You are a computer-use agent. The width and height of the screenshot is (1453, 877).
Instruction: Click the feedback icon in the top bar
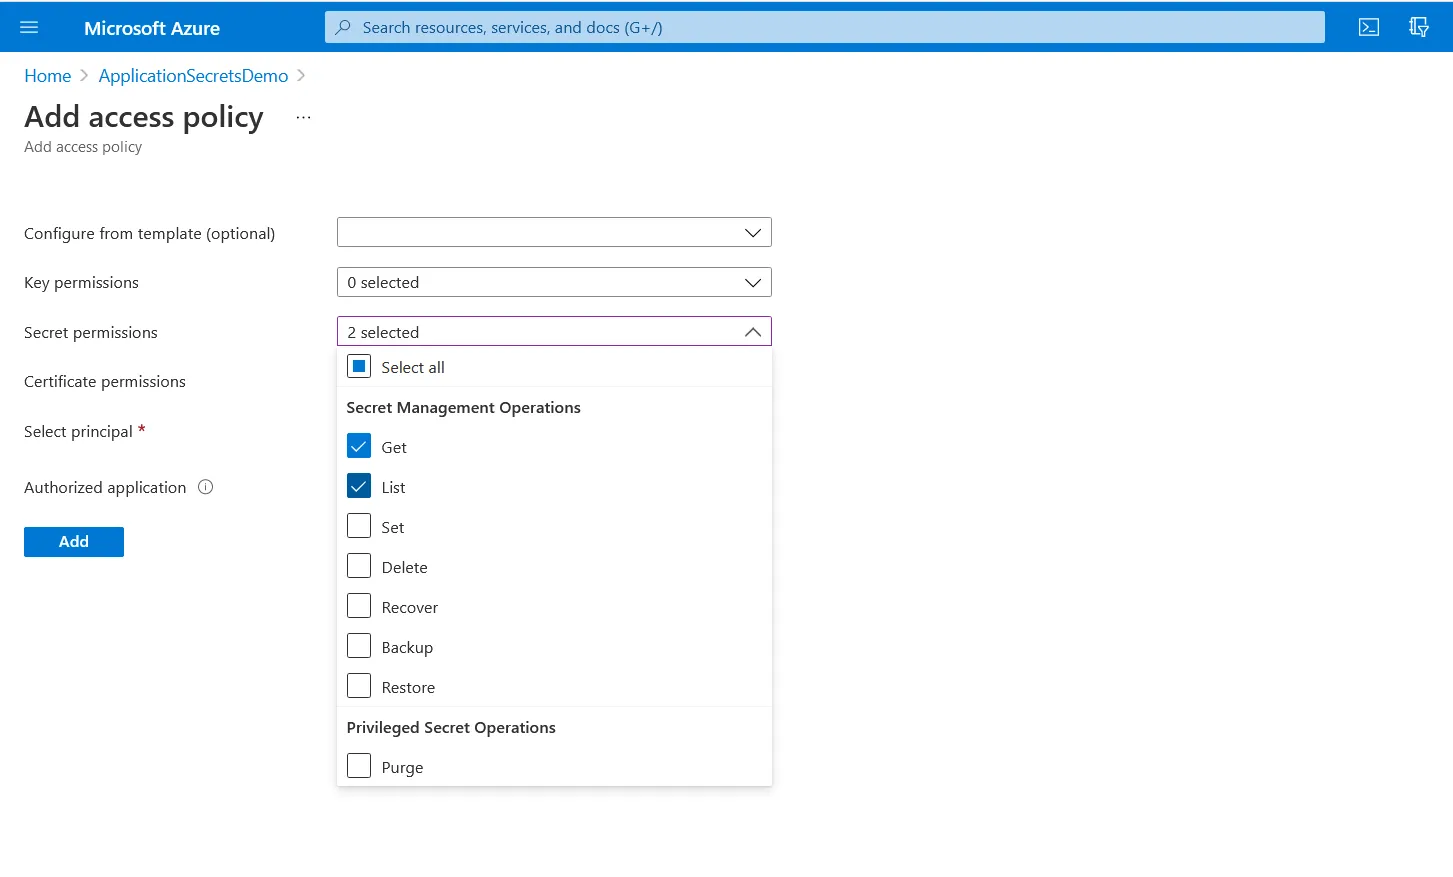[1419, 27]
